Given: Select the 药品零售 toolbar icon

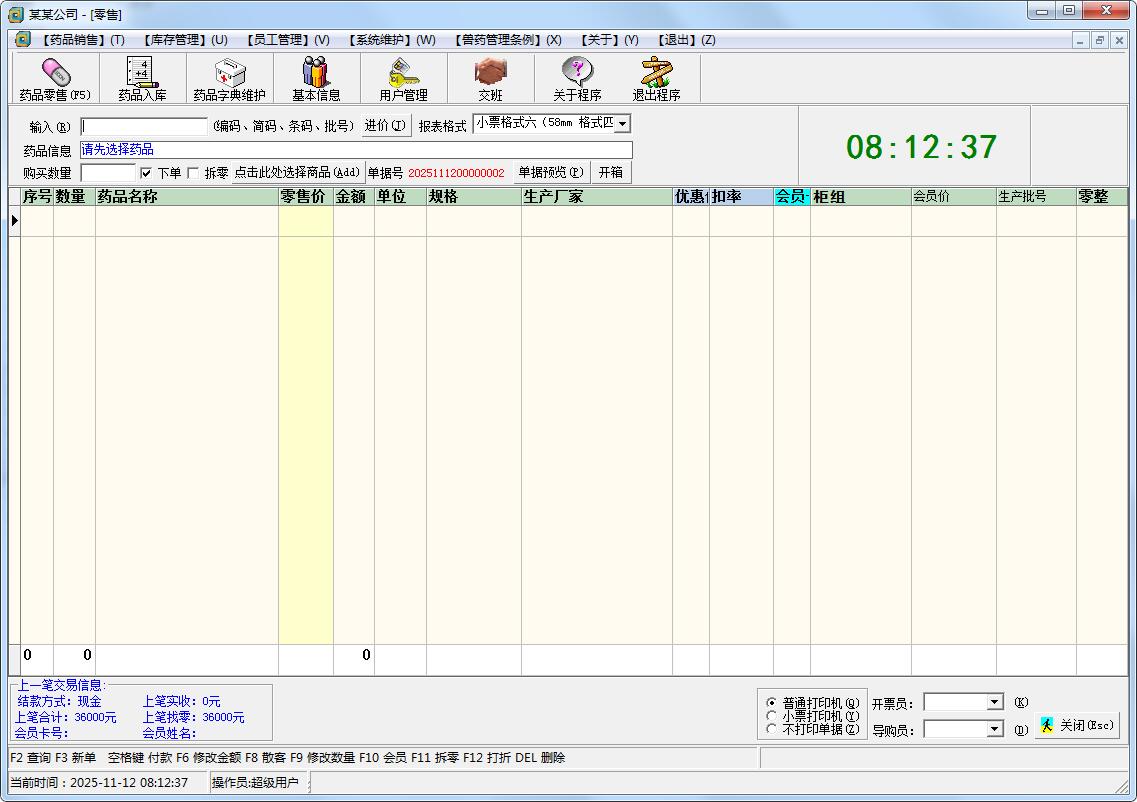Looking at the screenshot, I should pyautogui.click(x=54, y=78).
